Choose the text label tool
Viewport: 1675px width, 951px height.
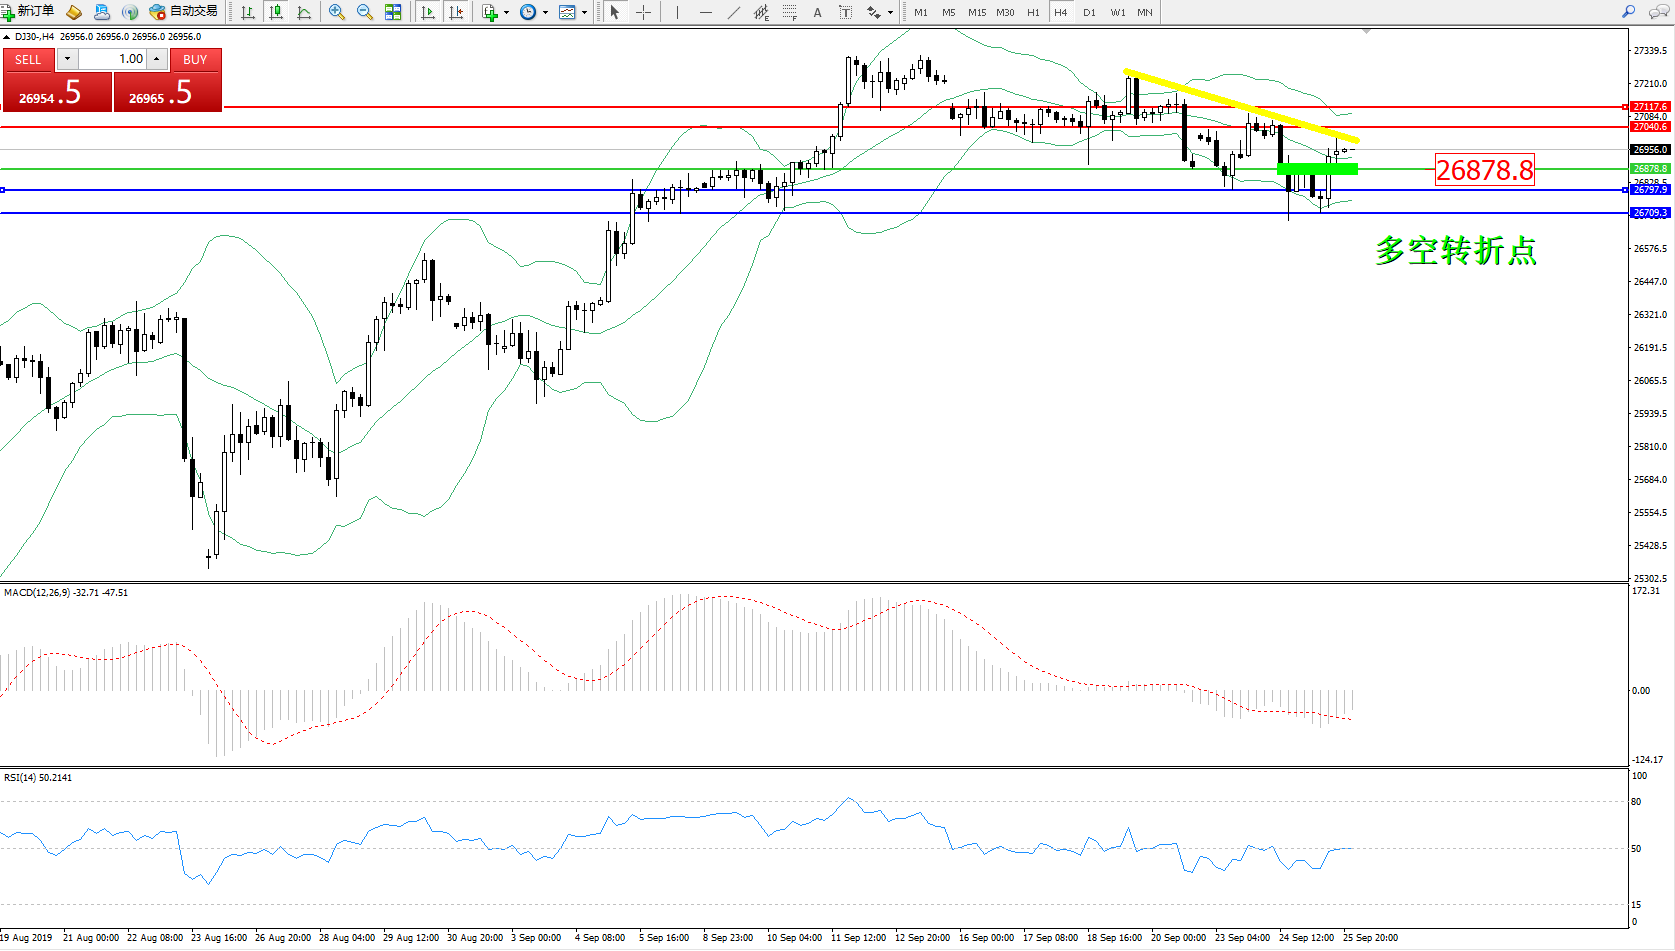tap(817, 12)
